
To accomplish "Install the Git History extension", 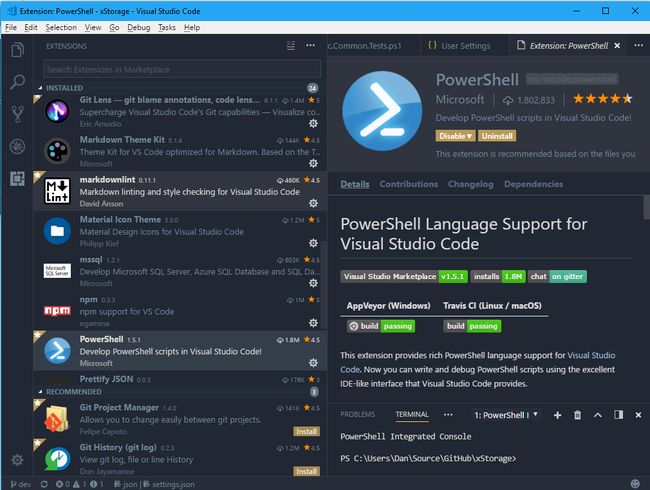I will click(x=307, y=471).
